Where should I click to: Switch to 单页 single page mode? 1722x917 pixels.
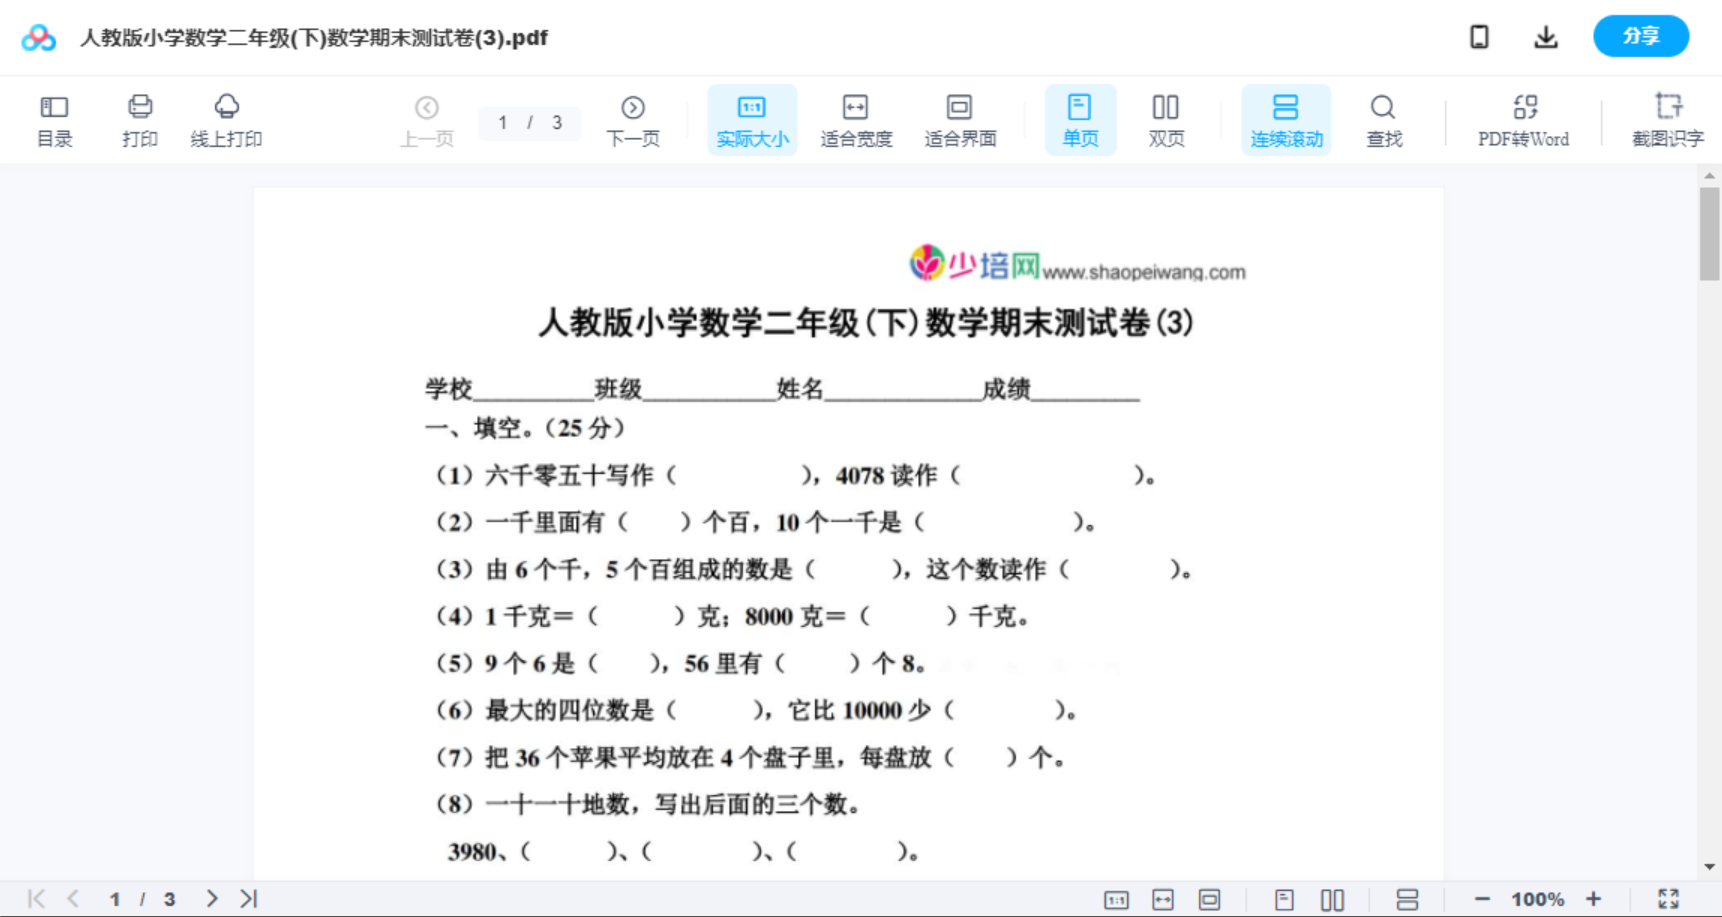(x=1080, y=119)
